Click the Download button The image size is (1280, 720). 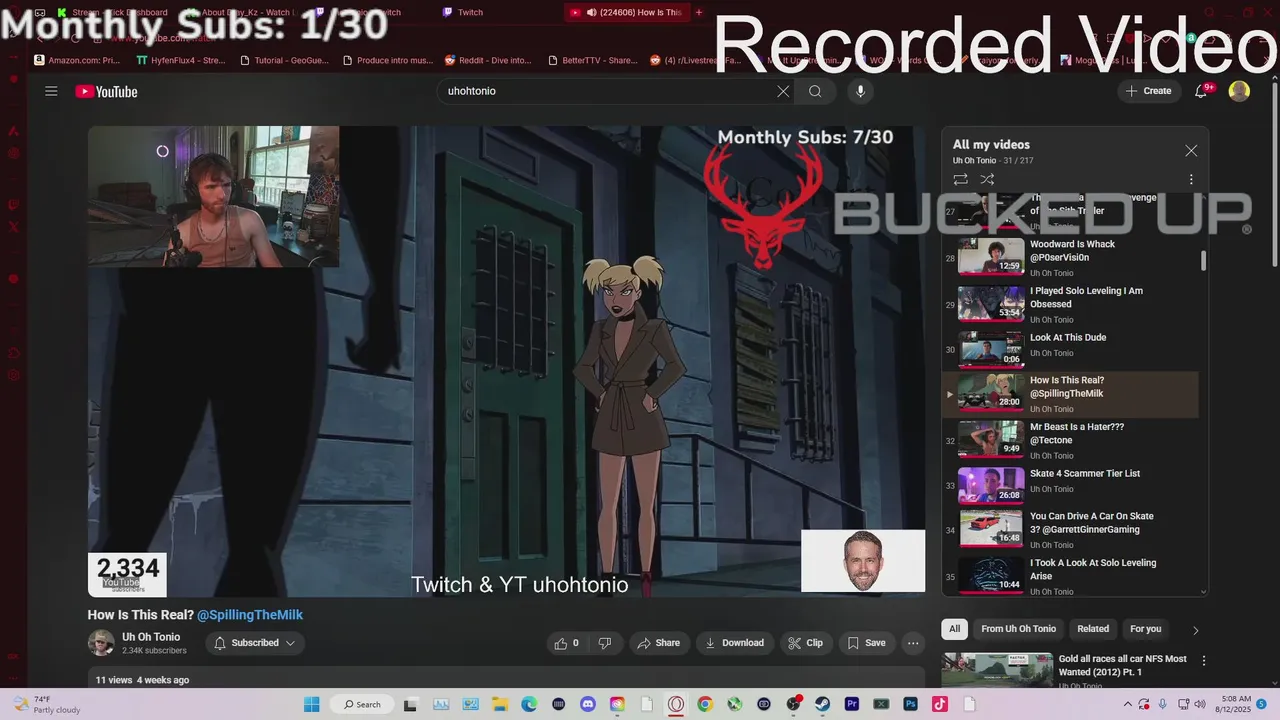pos(735,643)
